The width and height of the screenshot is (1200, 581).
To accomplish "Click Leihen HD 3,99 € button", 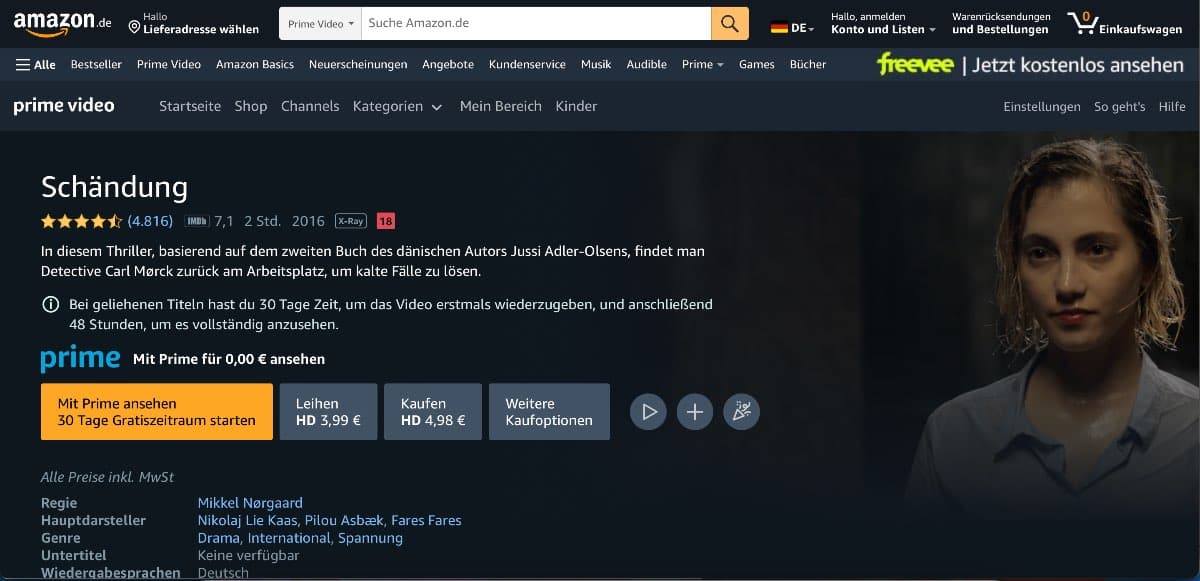I will click(x=328, y=411).
